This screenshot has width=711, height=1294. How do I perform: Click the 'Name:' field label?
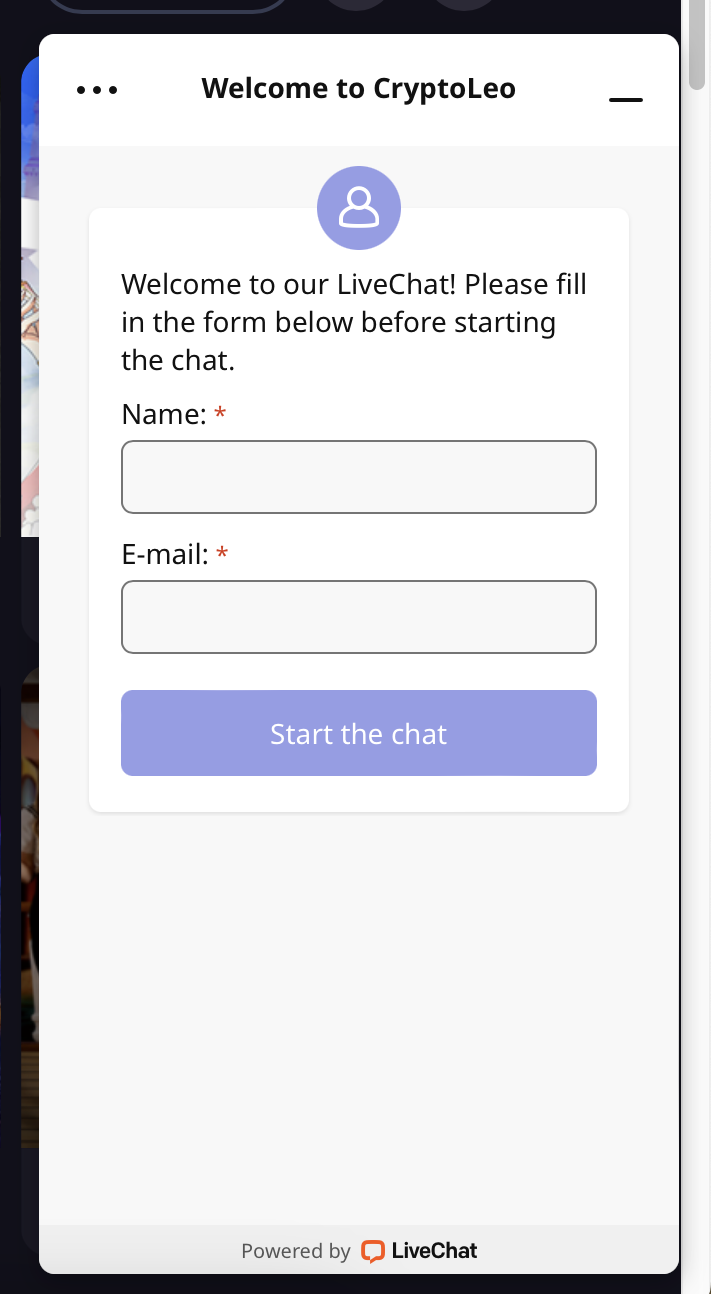[x=164, y=414]
